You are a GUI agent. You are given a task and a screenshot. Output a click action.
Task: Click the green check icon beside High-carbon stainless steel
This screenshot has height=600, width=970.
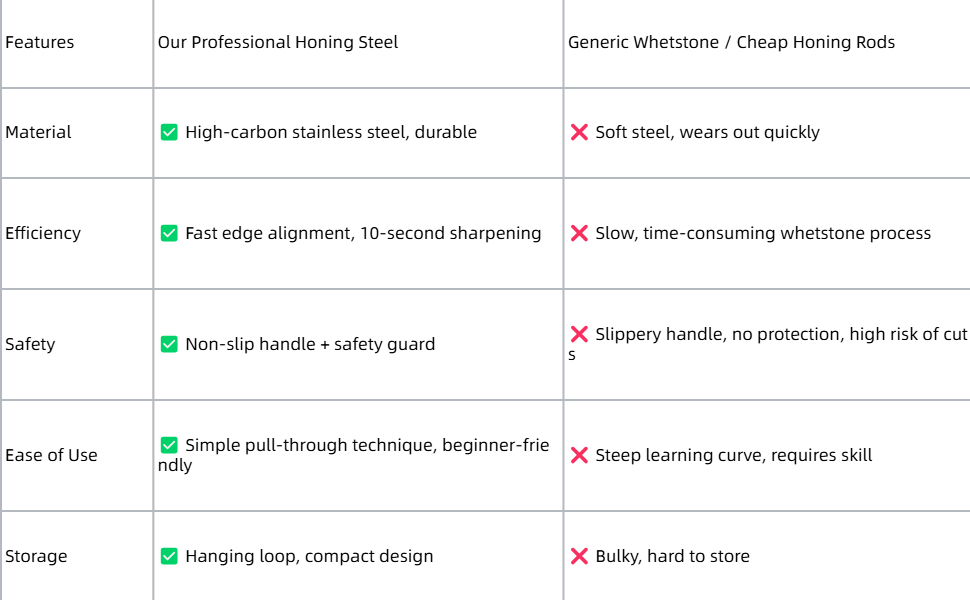(x=169, y=132)
